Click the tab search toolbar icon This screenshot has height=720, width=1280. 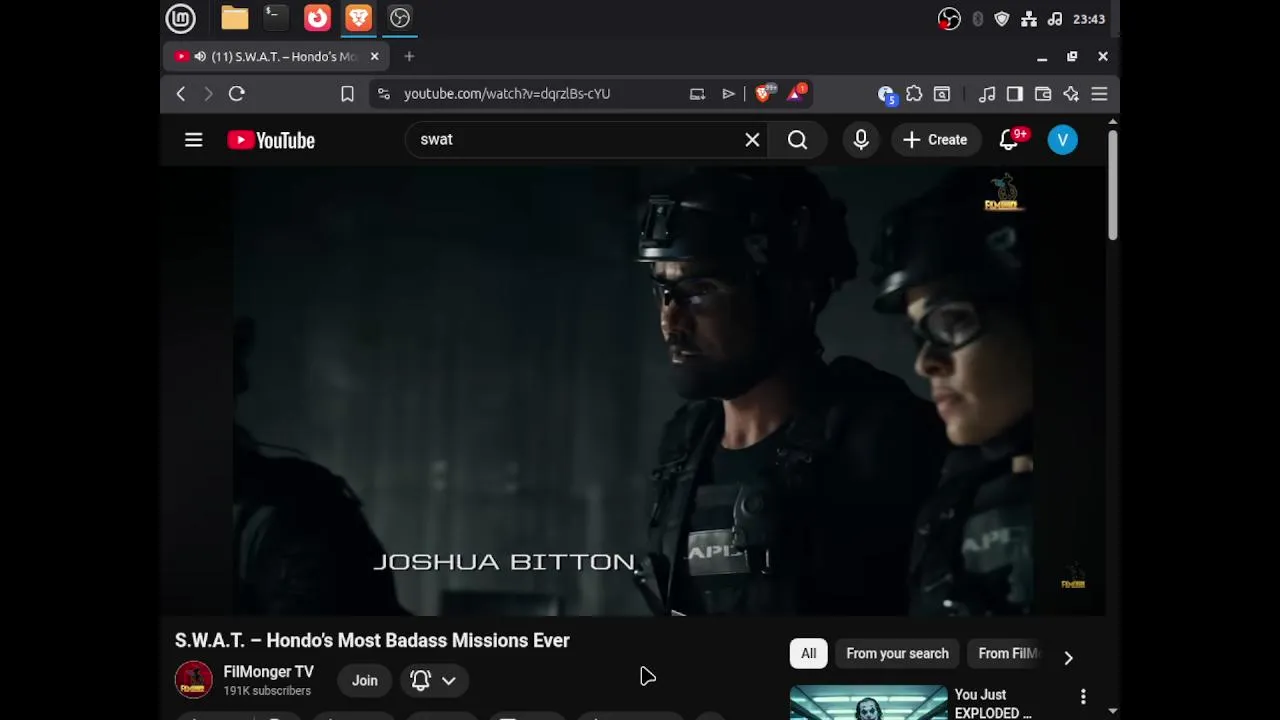[x=942, y=94]
